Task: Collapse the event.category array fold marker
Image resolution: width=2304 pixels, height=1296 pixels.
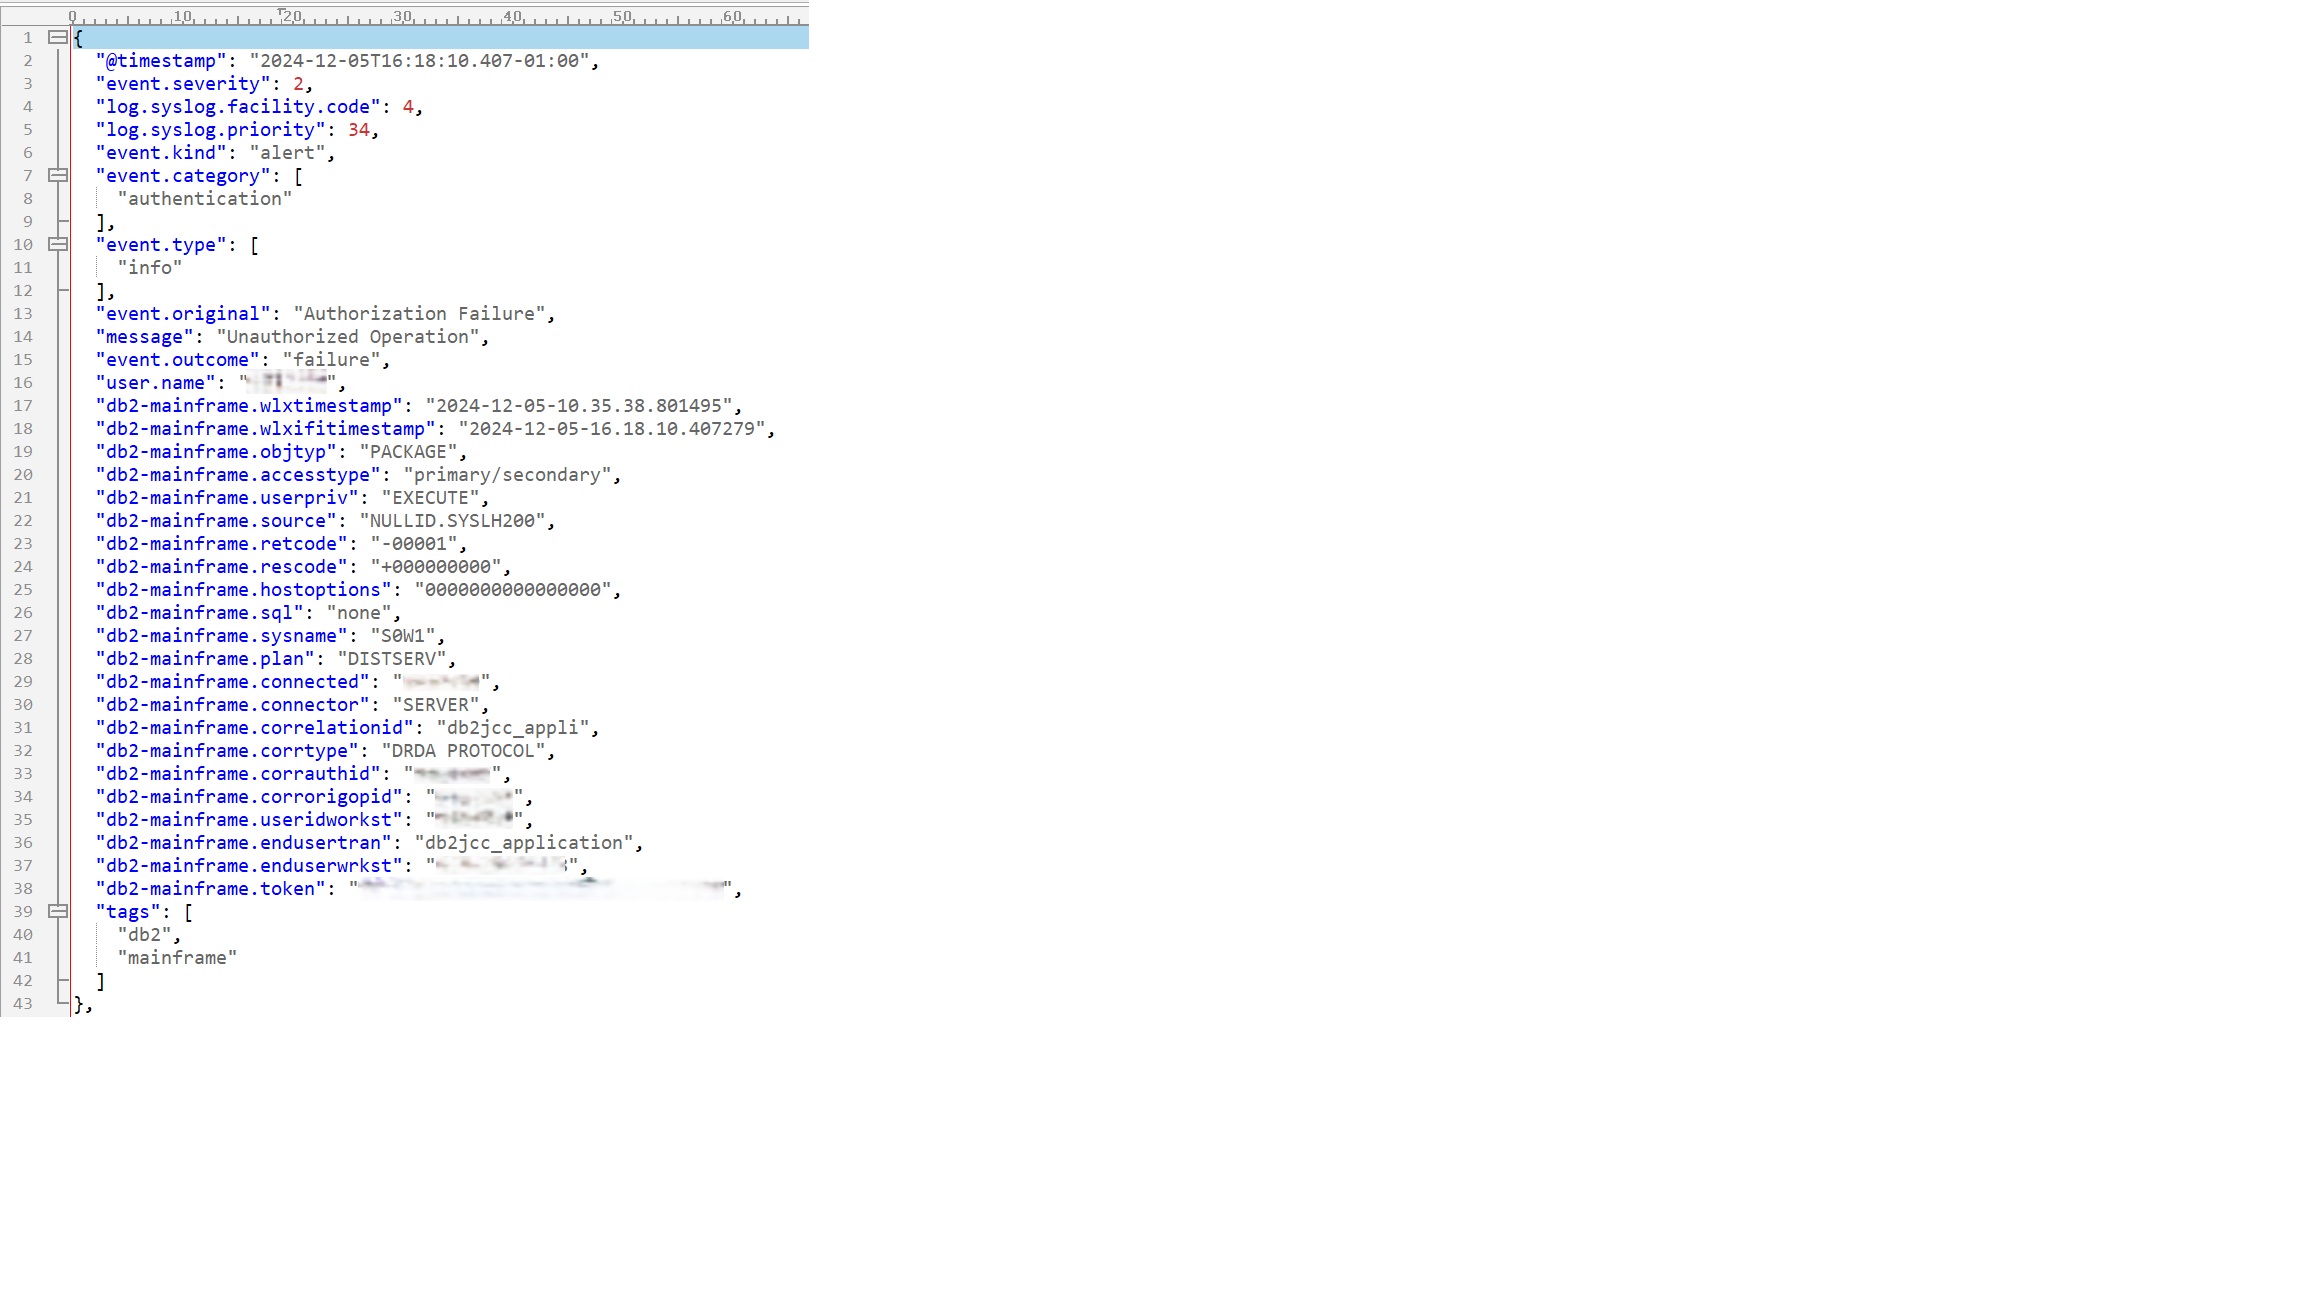Action: pyautogui.click(x=58, y=175)
